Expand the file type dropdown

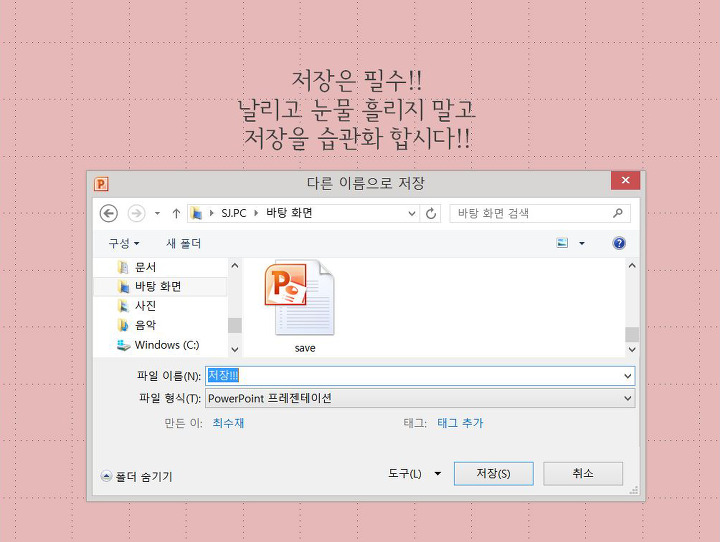point(628,398)
